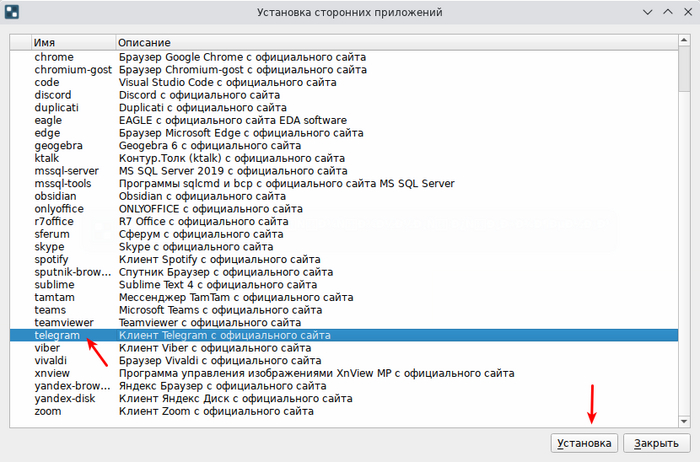Click description 'Клиент Telegram с официального сайта'
The width and height of the screenshot is (700, 462).
[225, 335]
